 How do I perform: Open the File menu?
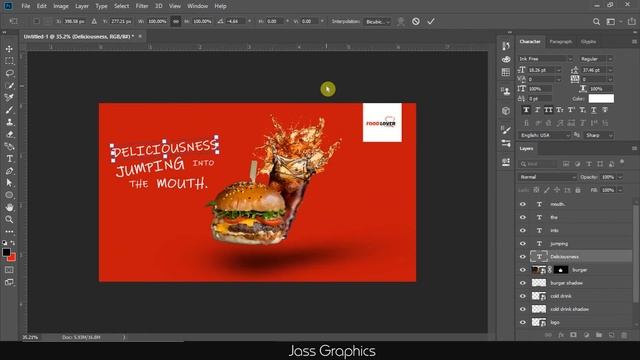pyautogui.click(x=26, y=6)
